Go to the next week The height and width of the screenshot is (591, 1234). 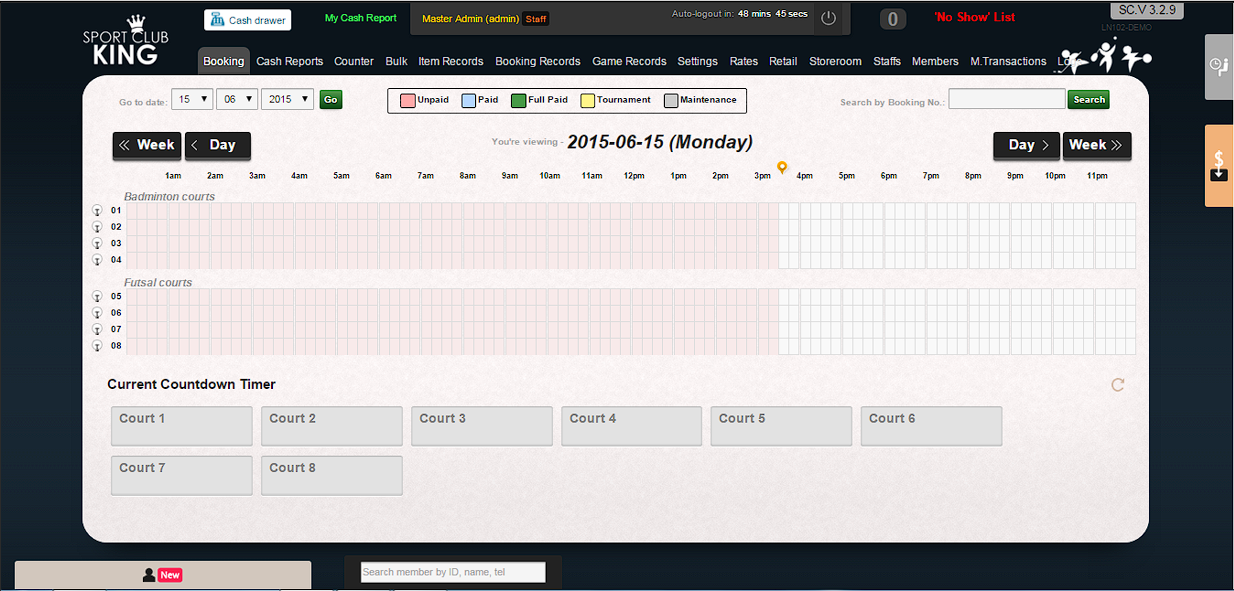pyautogui.click(x=1096, y=145)
